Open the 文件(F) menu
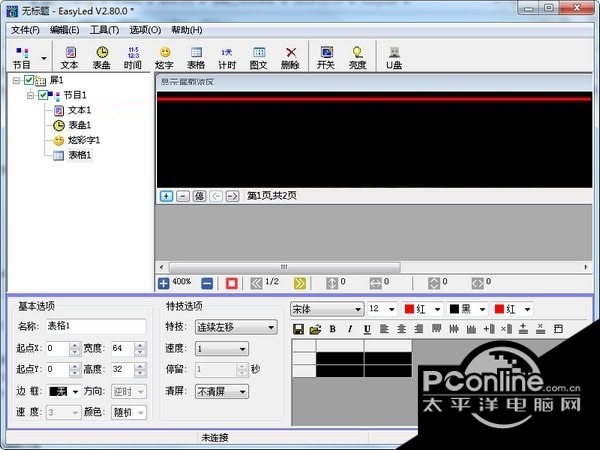The image size is (600, 450). click(25, 30)
